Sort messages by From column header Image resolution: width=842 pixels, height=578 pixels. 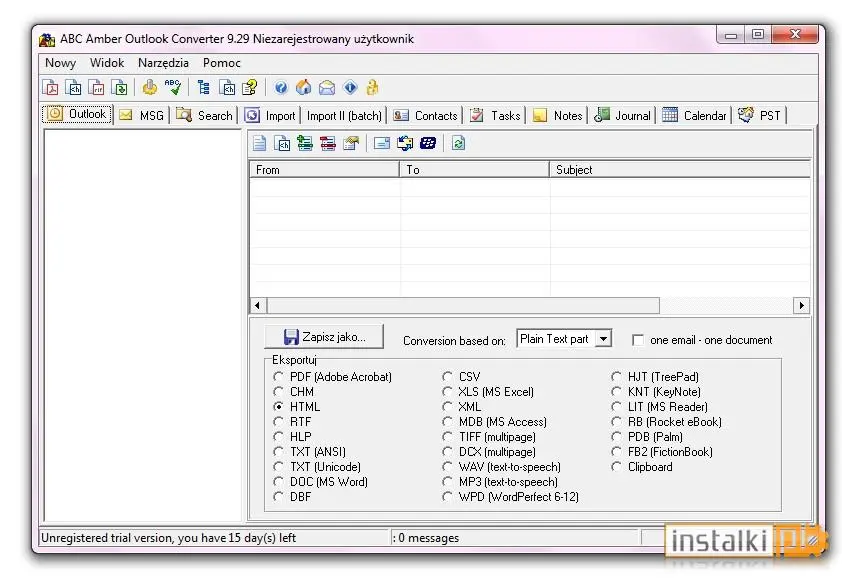324,170
